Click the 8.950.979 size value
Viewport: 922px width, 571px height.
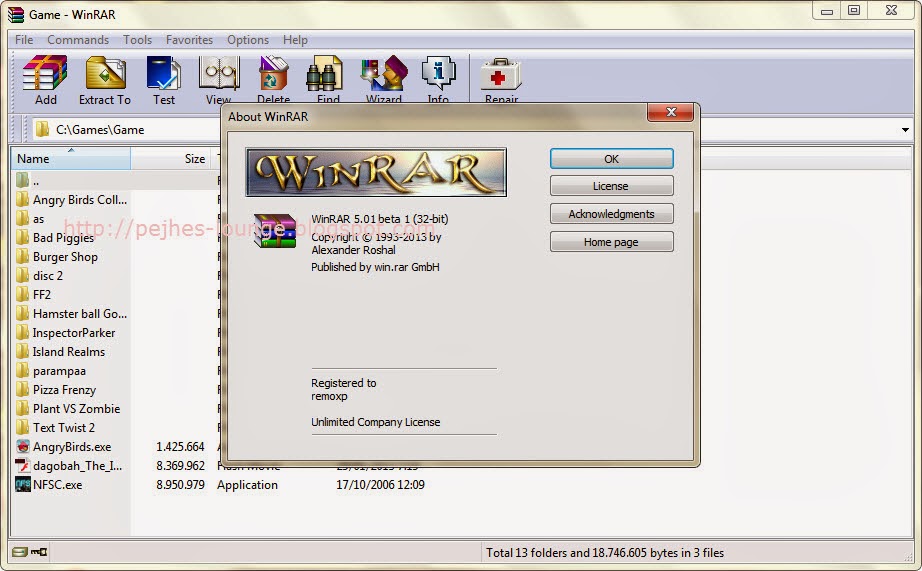tap(181, 485)
